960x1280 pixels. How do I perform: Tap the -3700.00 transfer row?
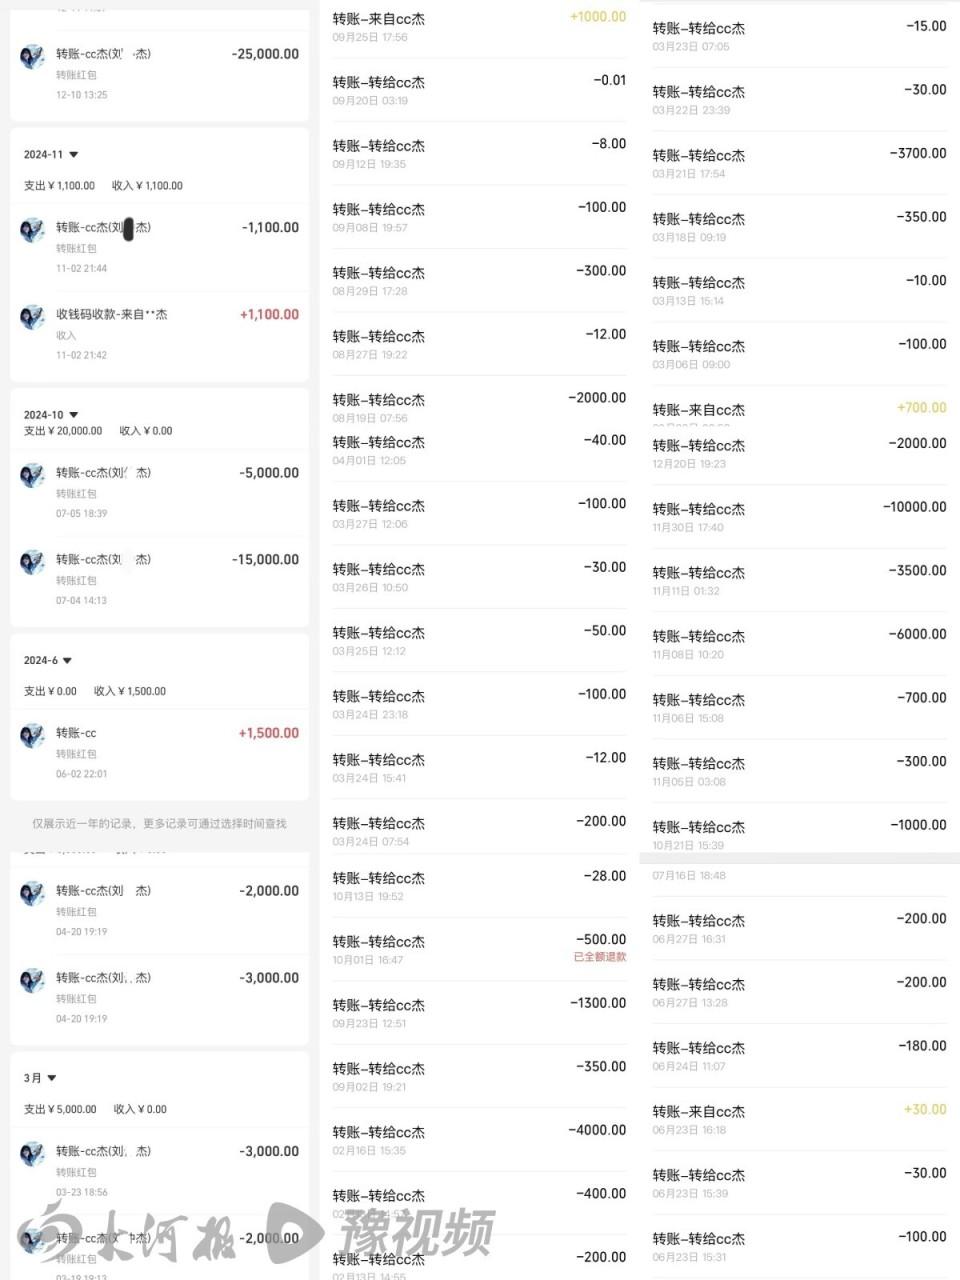tap(798, 163)
